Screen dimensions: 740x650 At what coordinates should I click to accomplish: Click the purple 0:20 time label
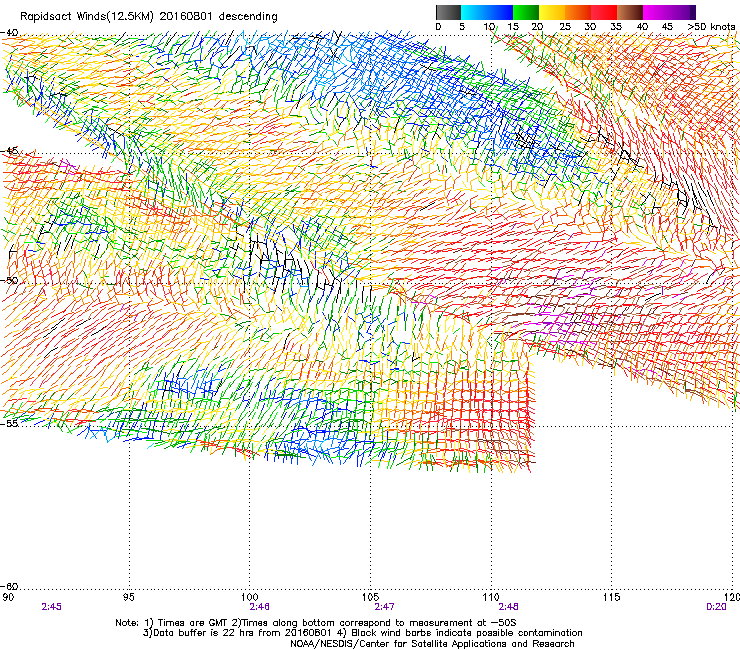tap(716, 607)
